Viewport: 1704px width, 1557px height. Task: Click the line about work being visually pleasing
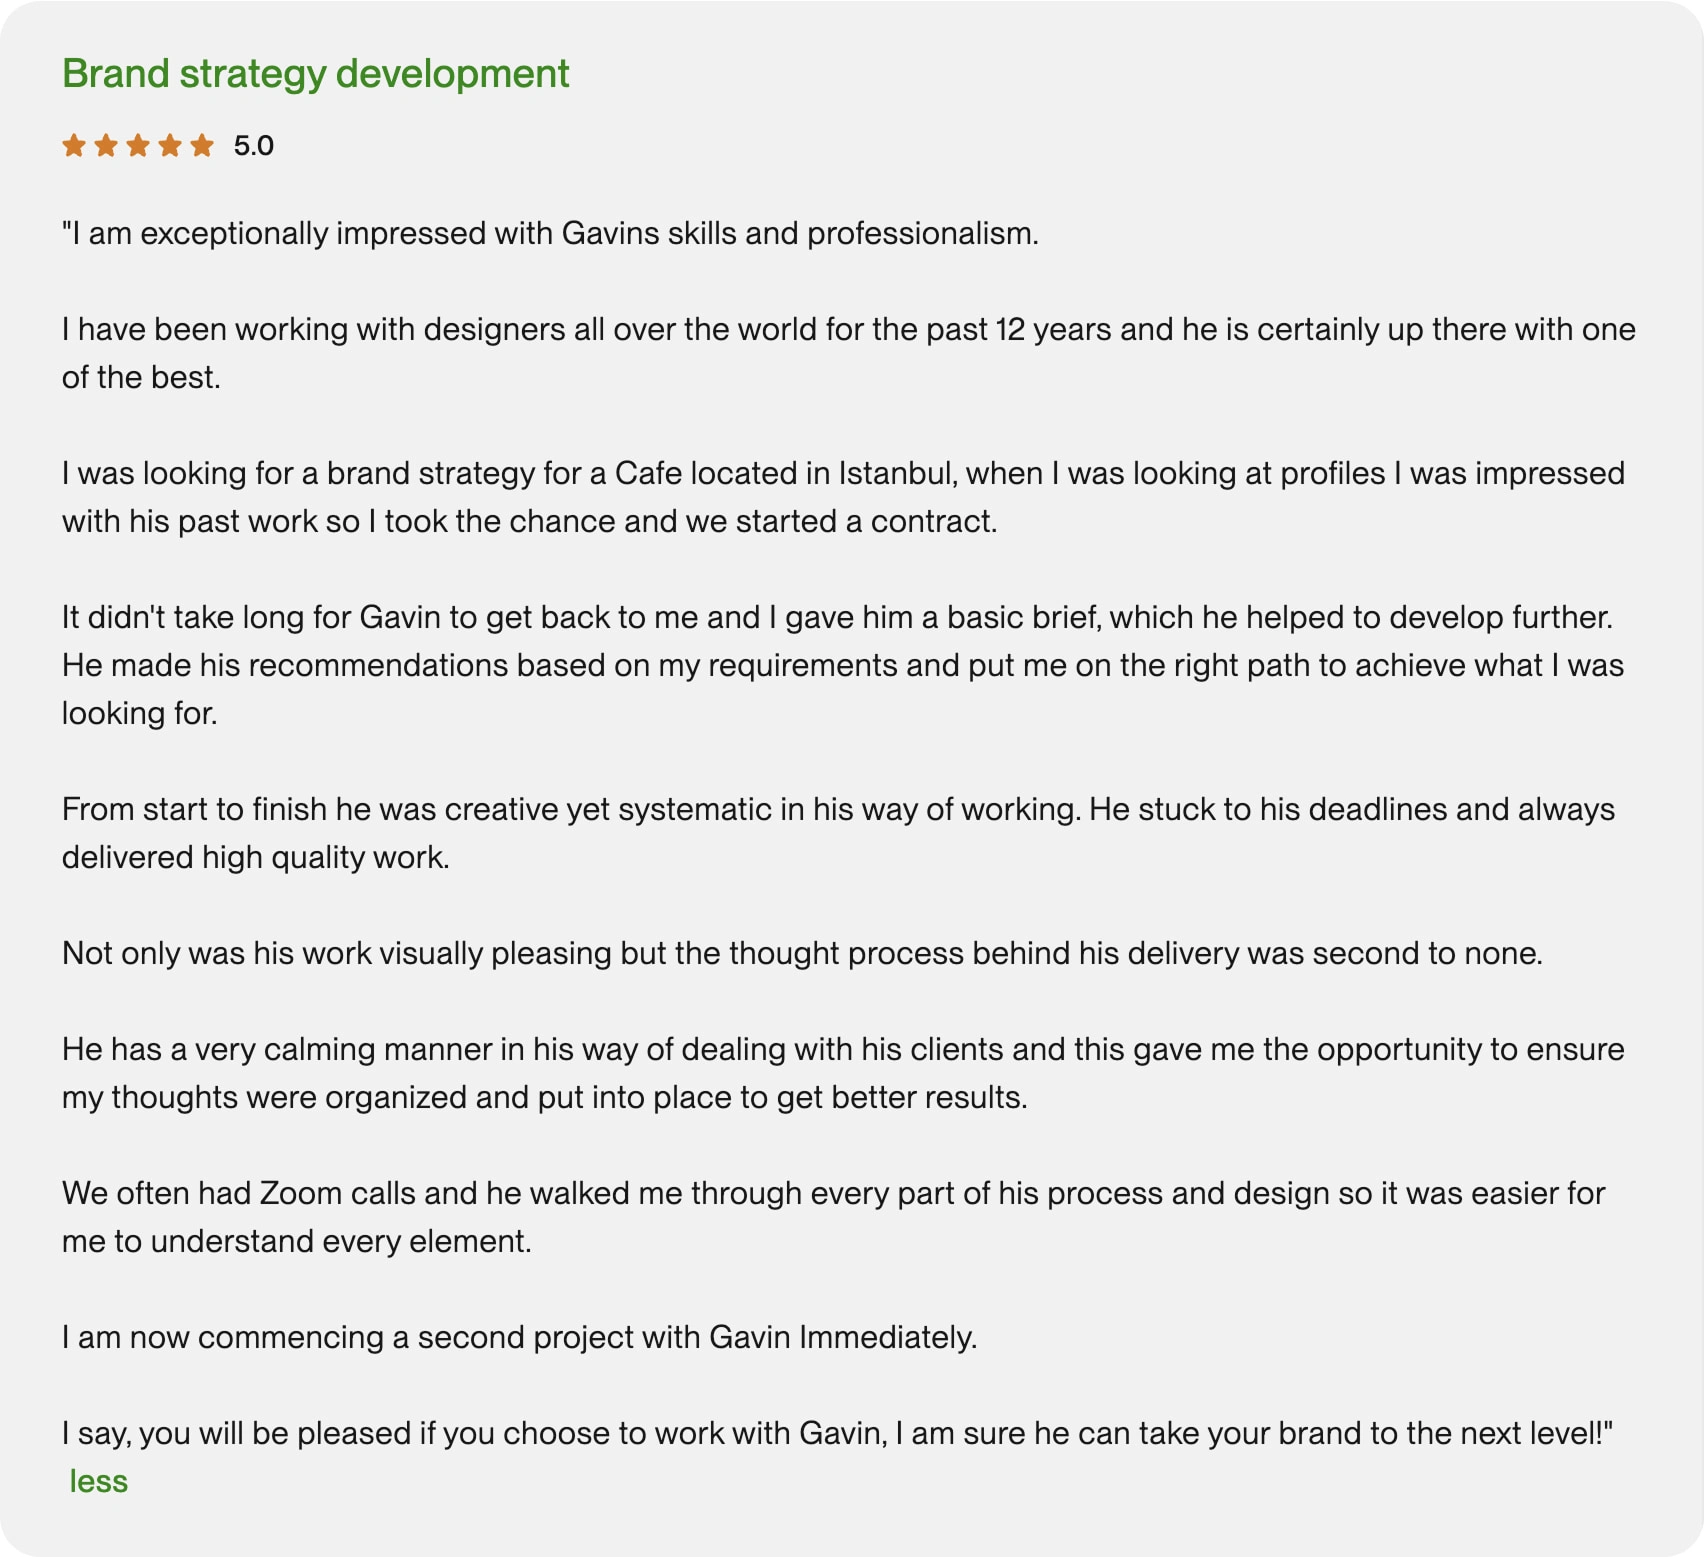click(802, 953)
